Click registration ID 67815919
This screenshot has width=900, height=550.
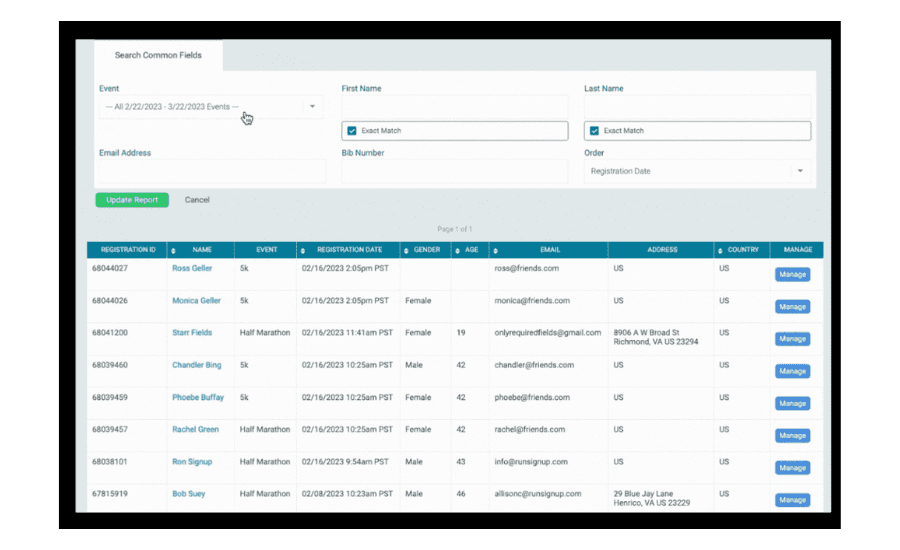point(110,494)
